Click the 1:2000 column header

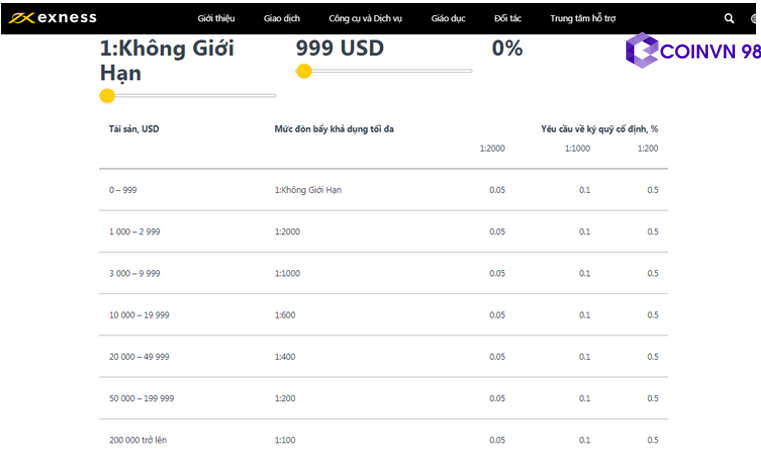coord(492,148)
